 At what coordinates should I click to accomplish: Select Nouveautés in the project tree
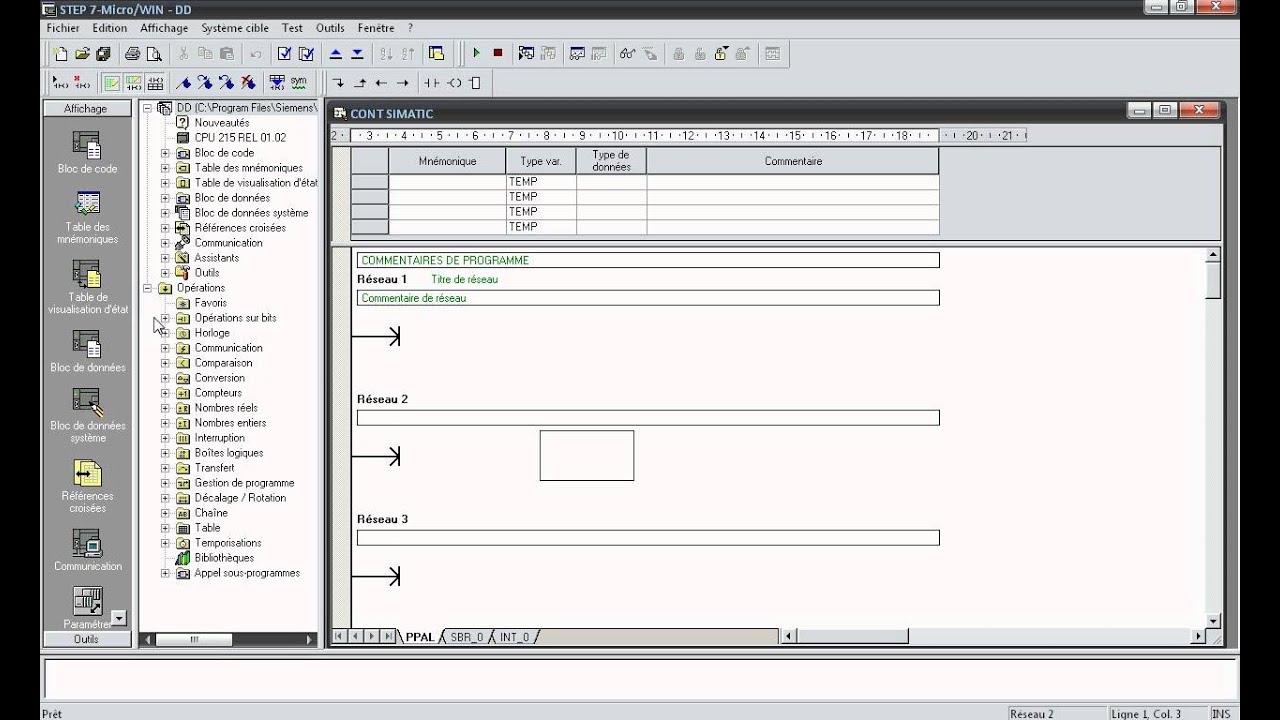coord(221,123)
